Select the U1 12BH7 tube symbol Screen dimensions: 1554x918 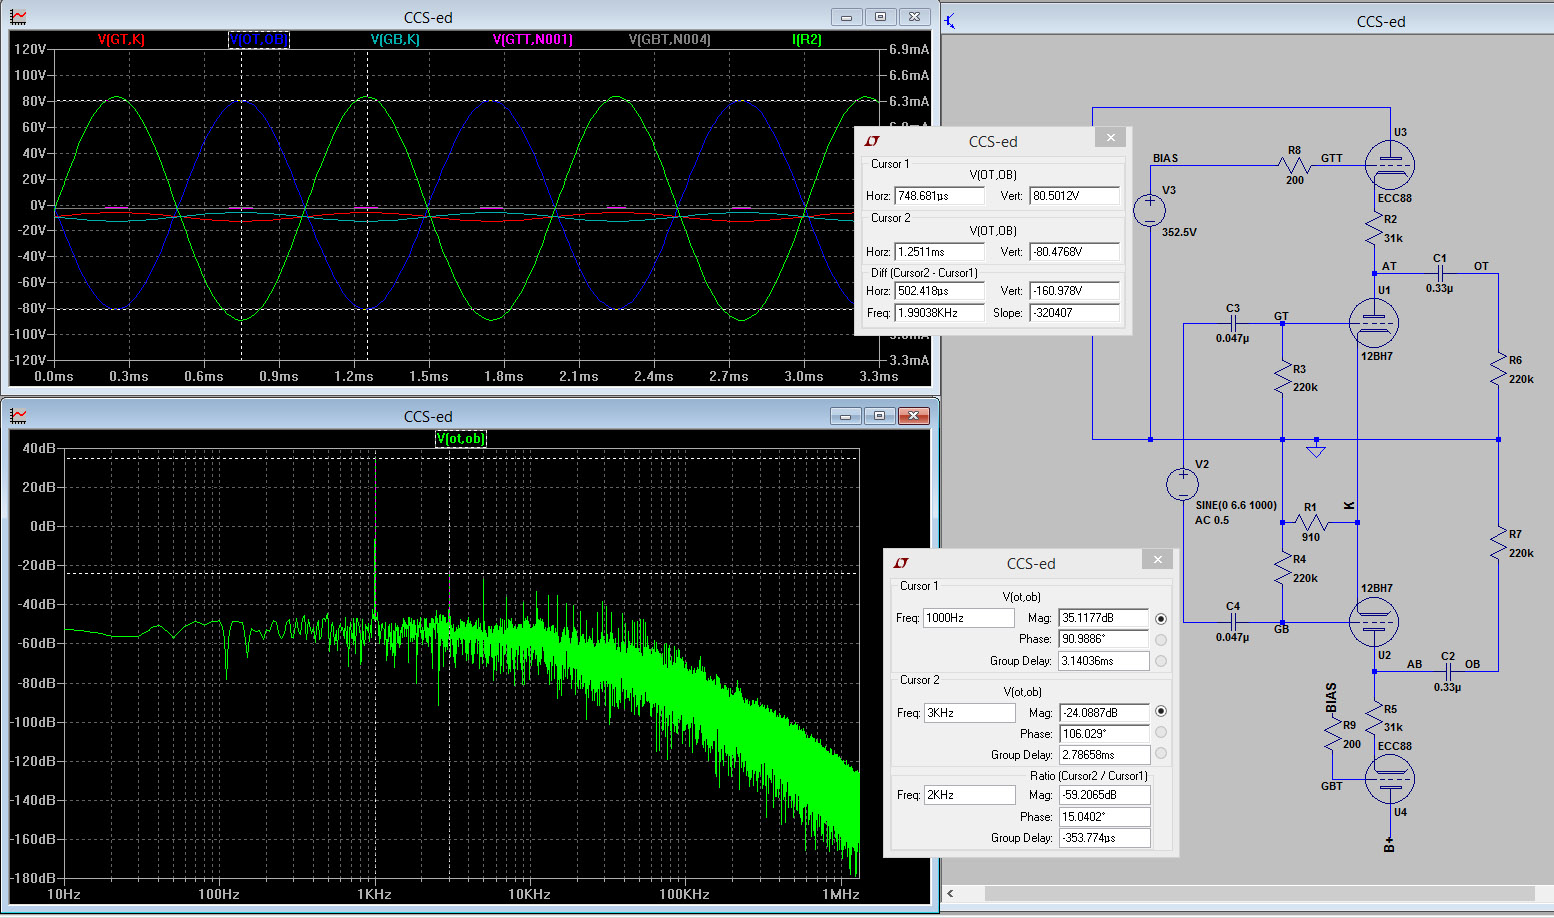coord(1373,322)
